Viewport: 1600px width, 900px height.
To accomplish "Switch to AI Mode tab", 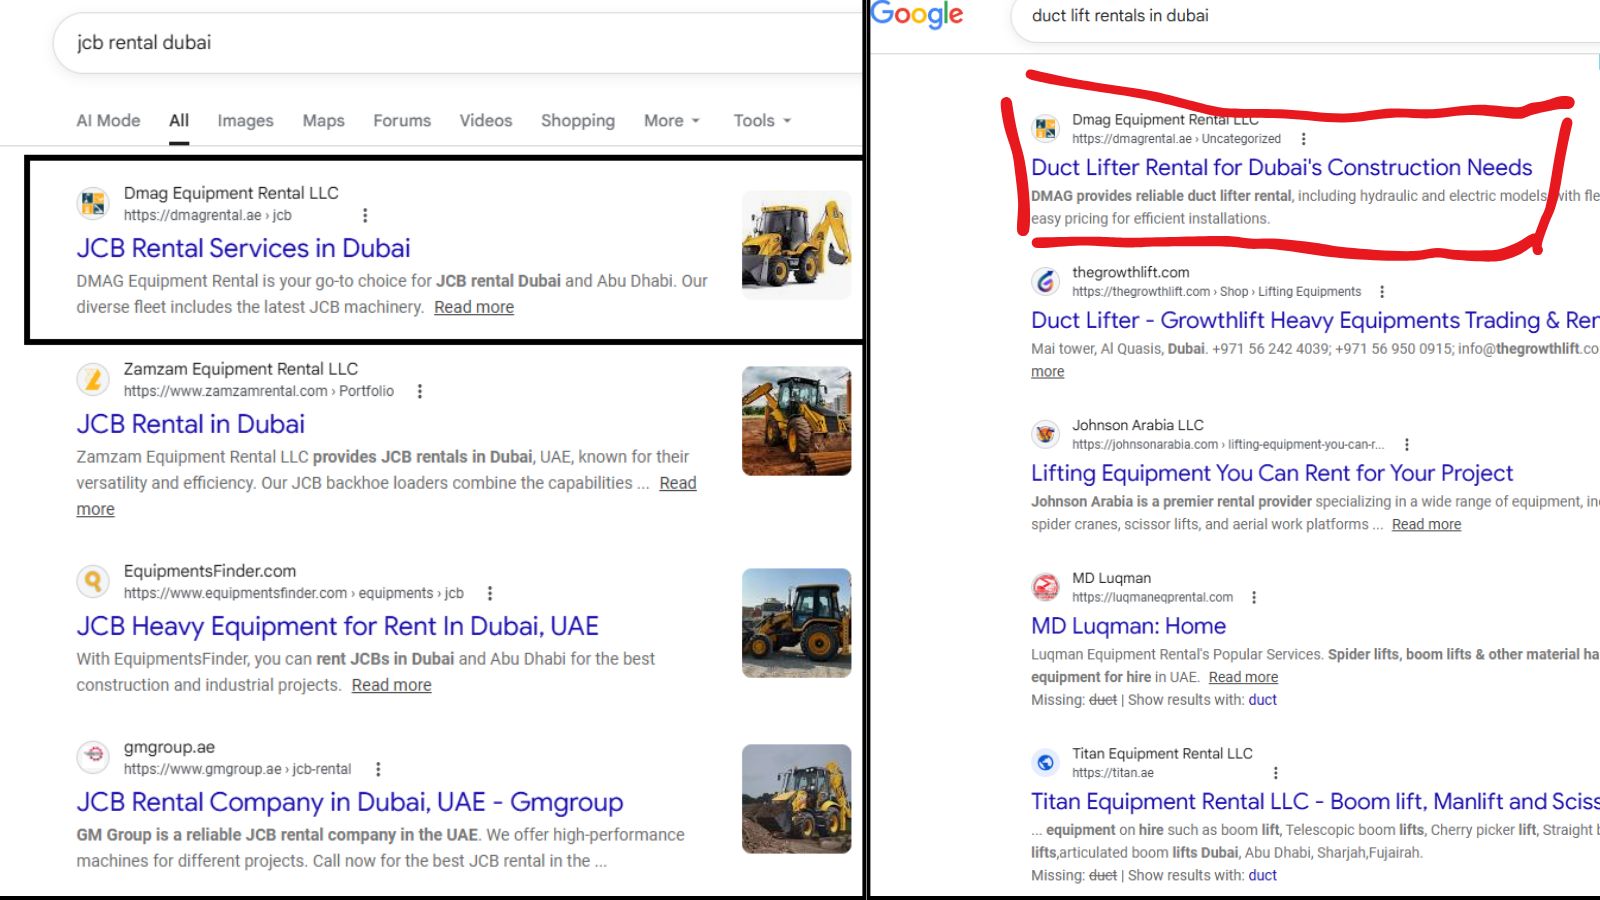I will point(108,120).
